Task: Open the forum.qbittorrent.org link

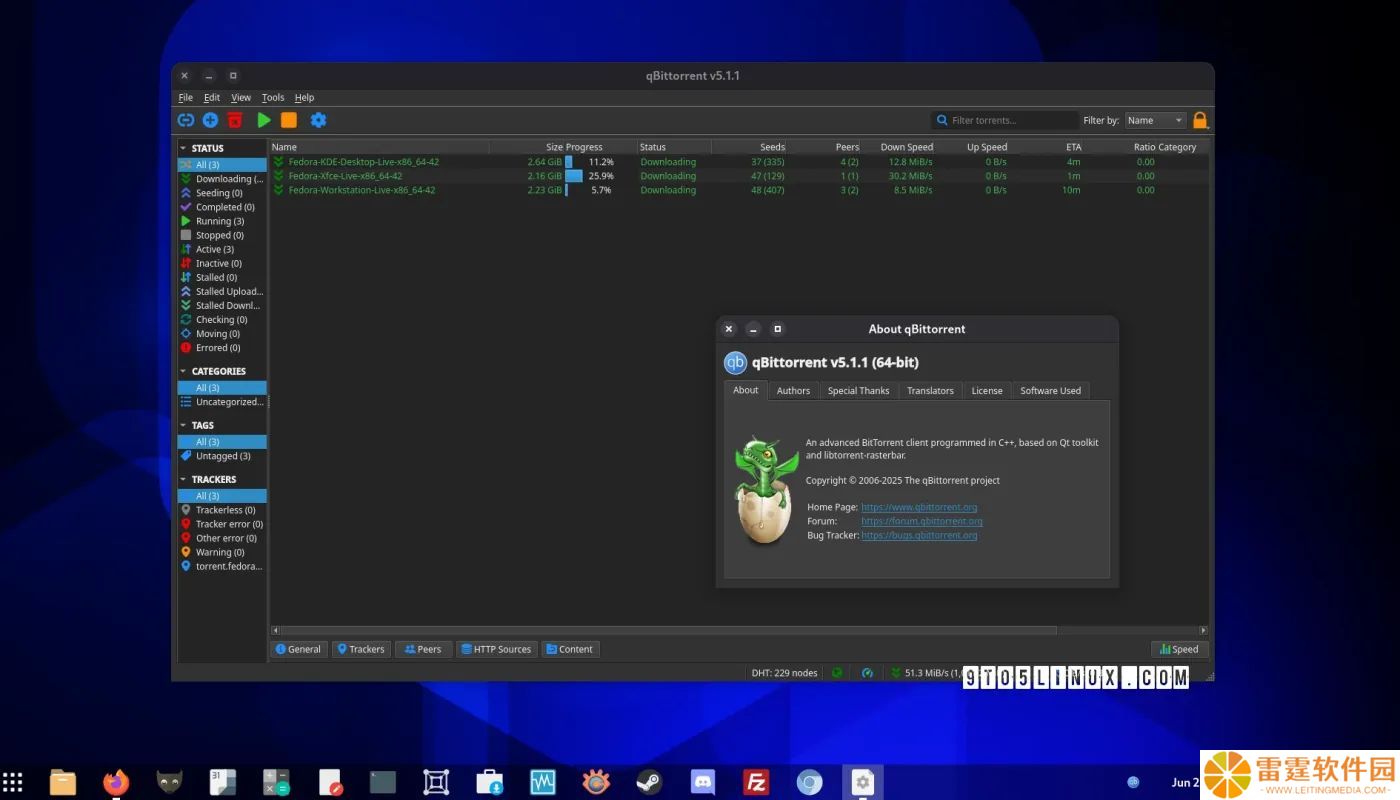Action: click(922, 521)
